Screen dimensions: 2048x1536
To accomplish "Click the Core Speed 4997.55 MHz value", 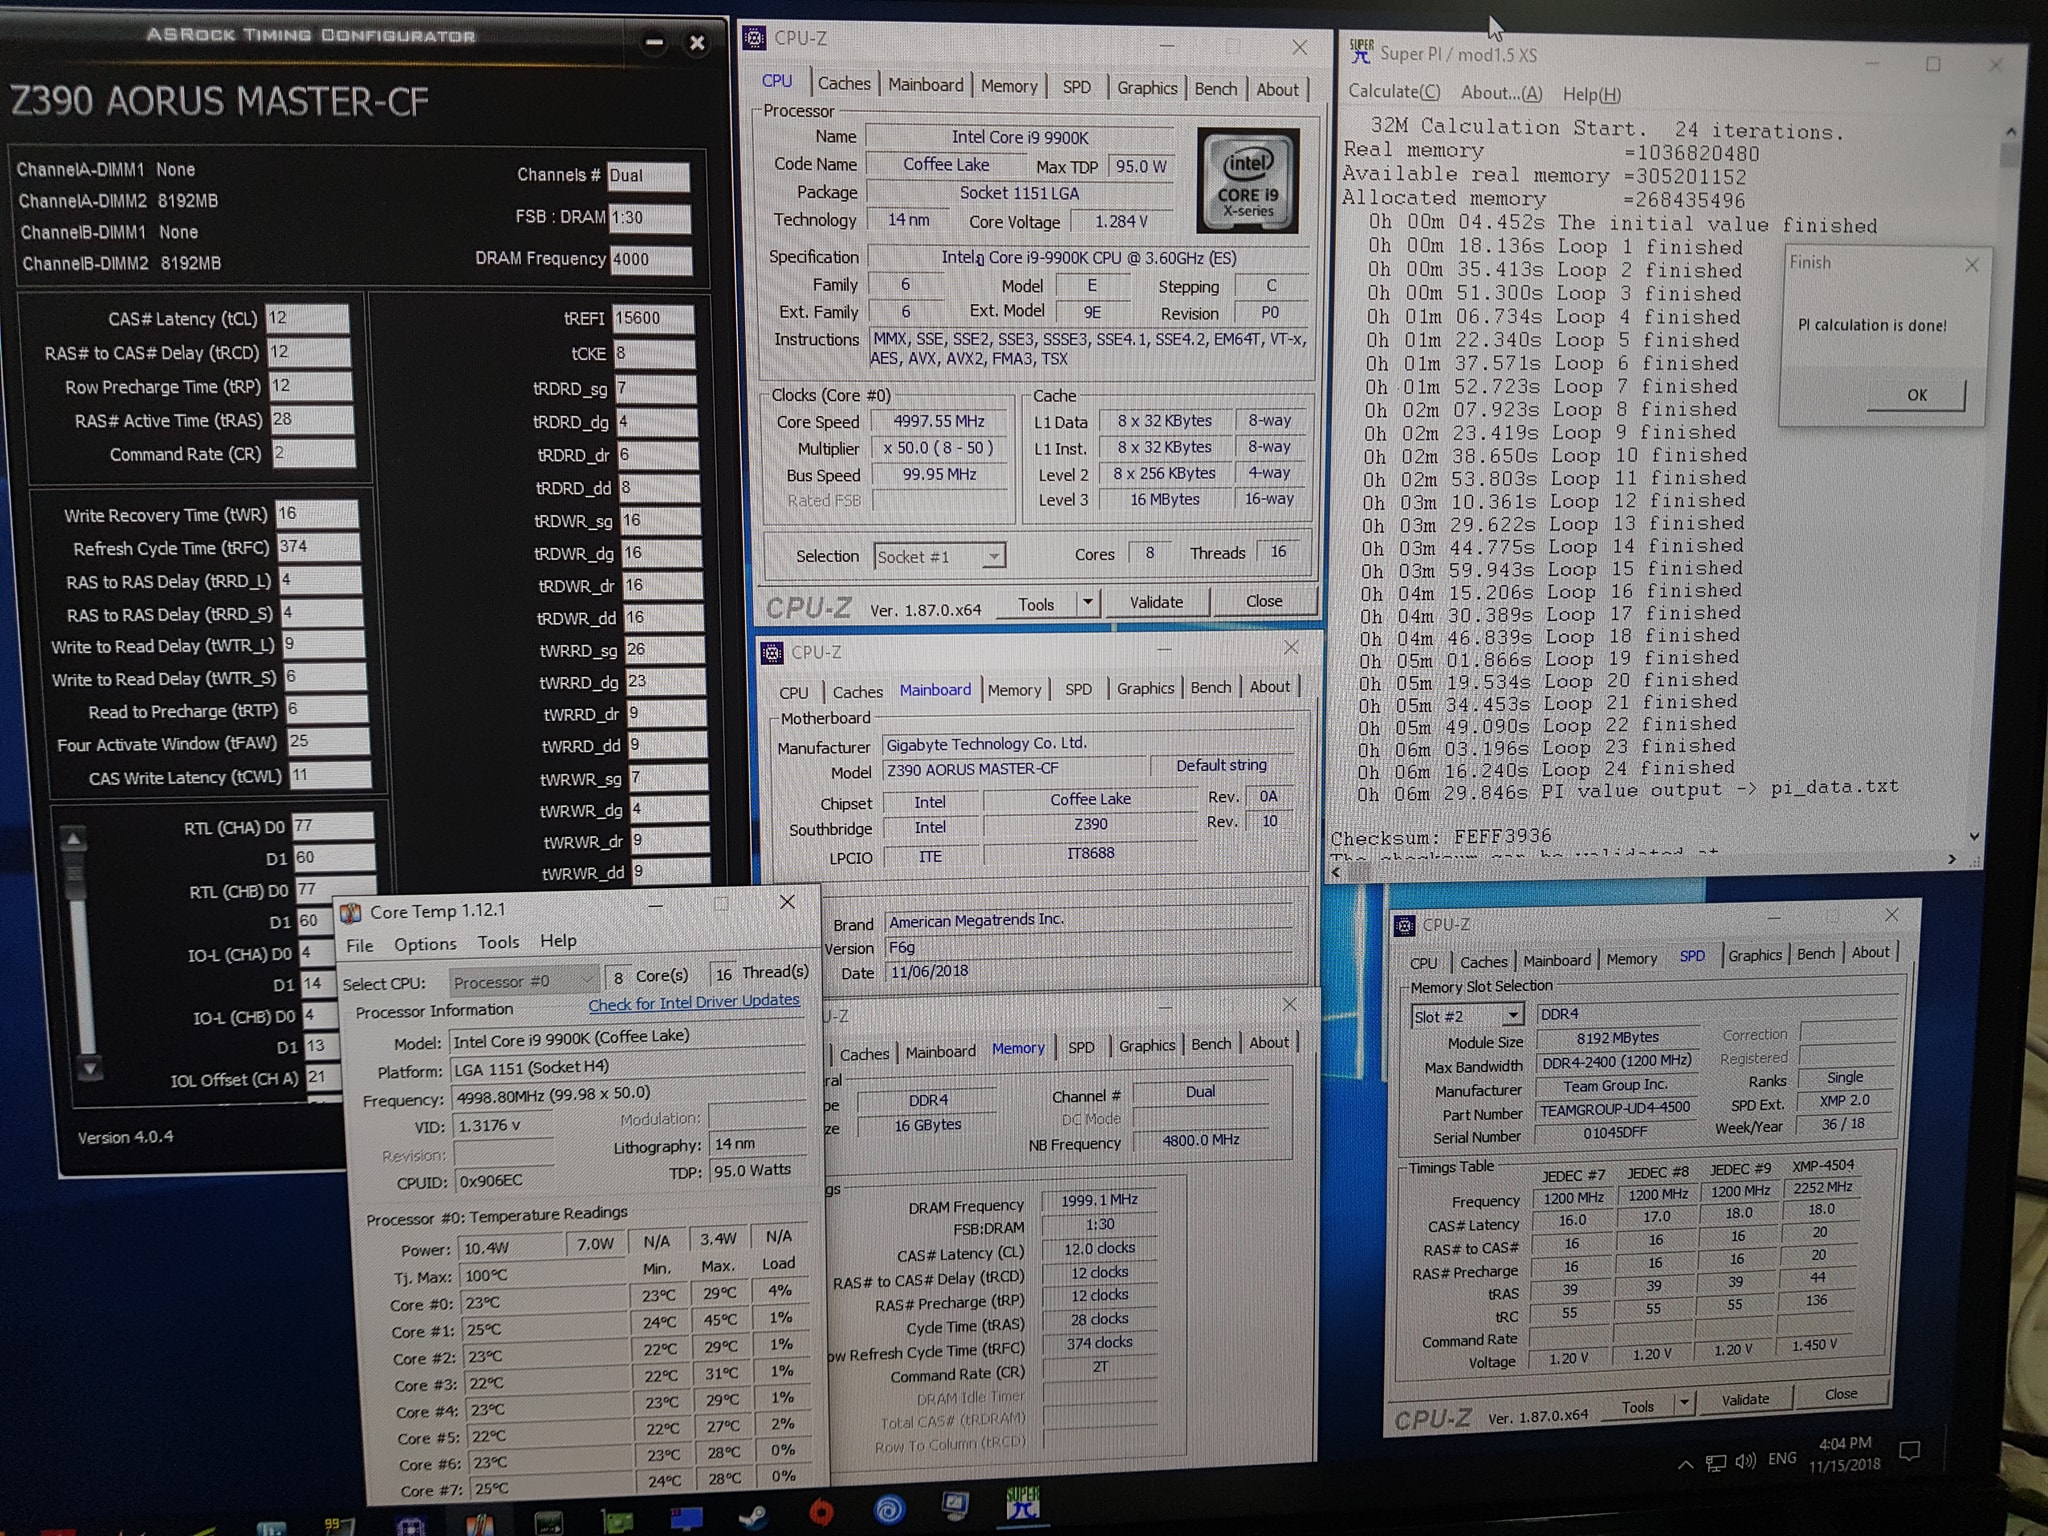I will tap(938, 422).
